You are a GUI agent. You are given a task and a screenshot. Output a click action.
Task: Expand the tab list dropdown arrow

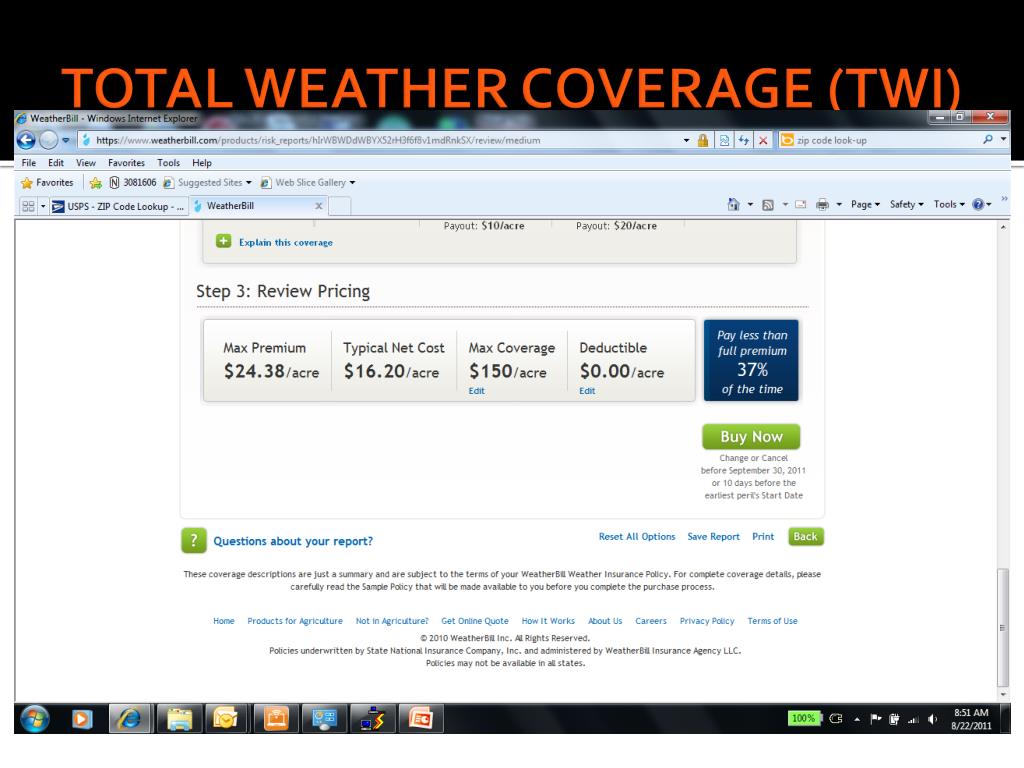tap(43, 206)
